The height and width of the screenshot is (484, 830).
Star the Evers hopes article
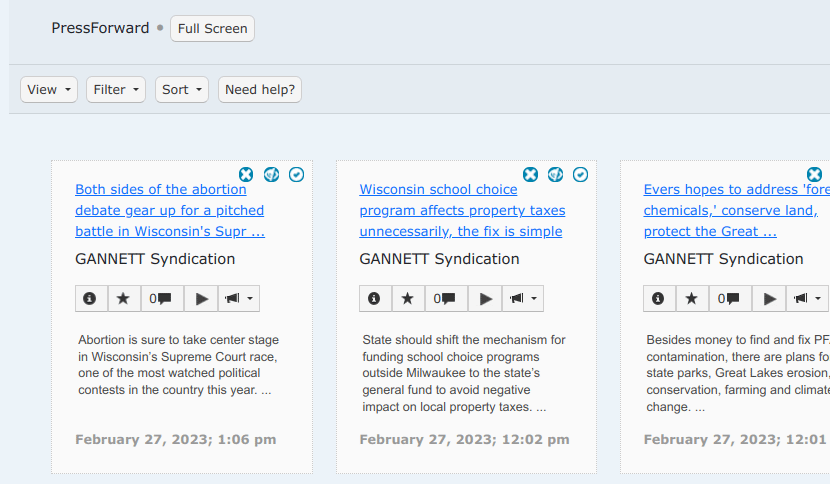pyautogui.click(x=692, y=299)
